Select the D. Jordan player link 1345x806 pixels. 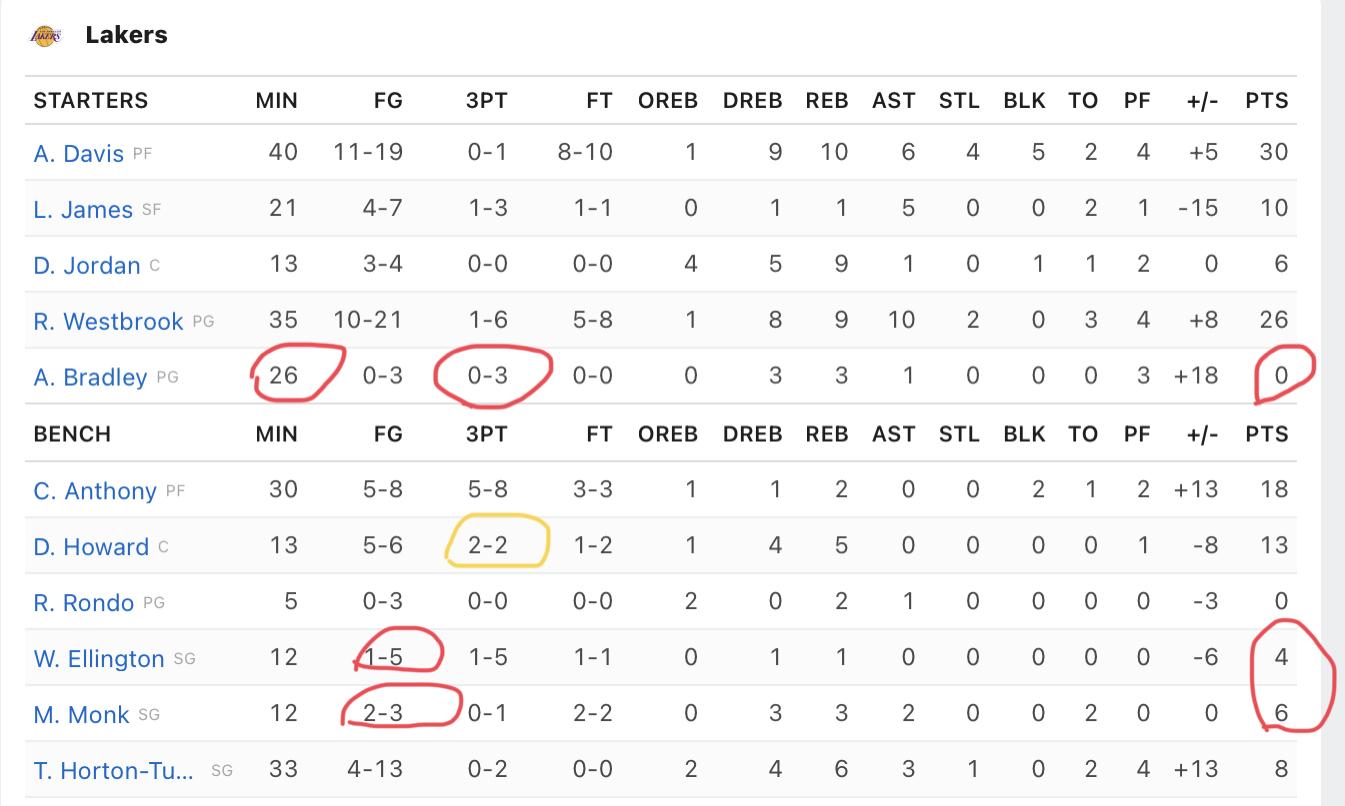(x=87, y=265)
